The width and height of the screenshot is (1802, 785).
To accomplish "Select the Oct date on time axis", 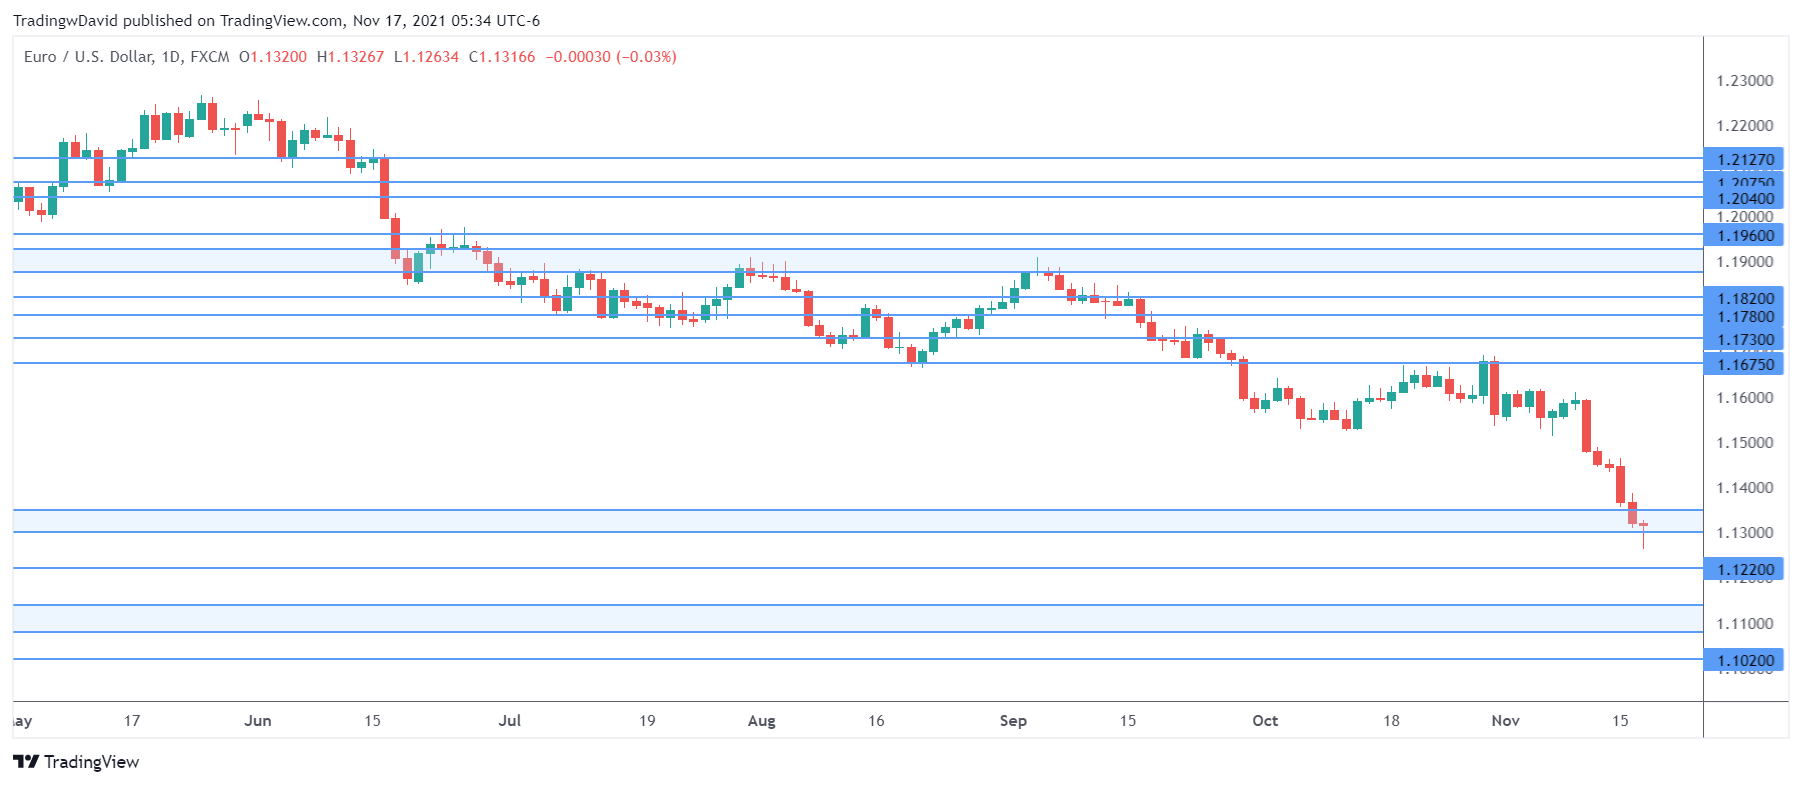I will pos(1265,721).
